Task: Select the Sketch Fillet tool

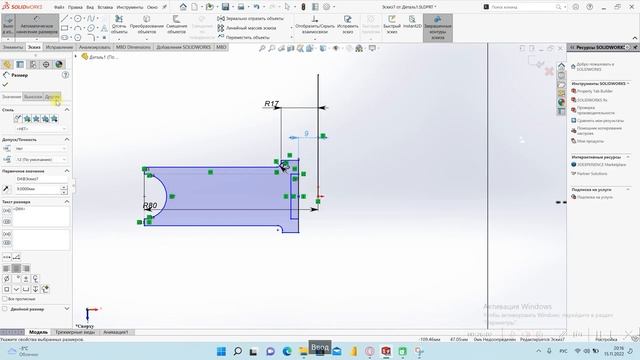Action: [91, 38]
